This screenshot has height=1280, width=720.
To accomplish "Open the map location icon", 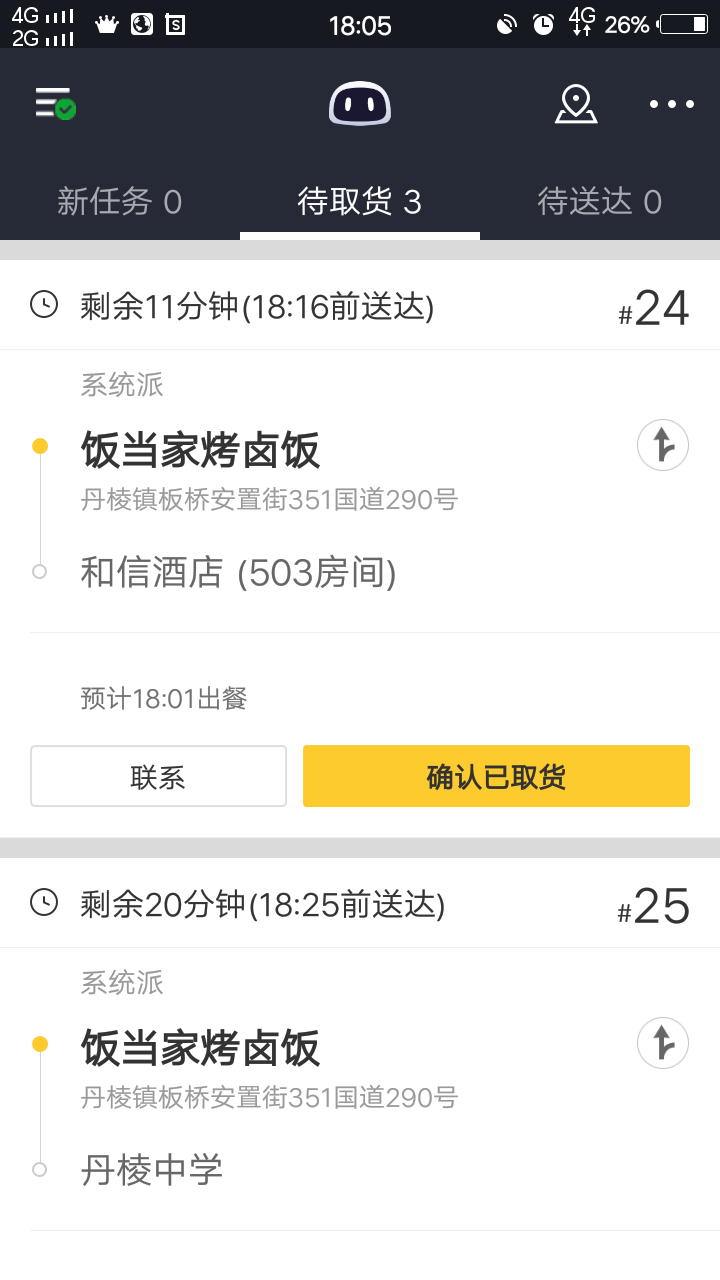I will pos(576,104).
